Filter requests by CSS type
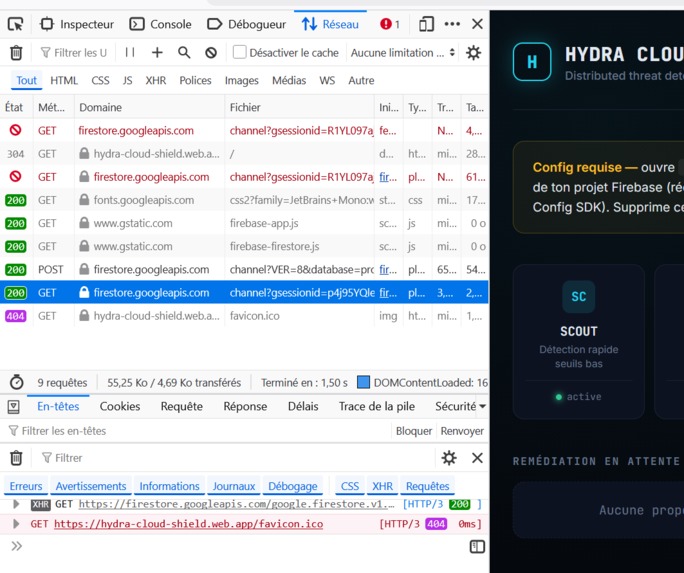The image size is (684, 573). [100, 80]
